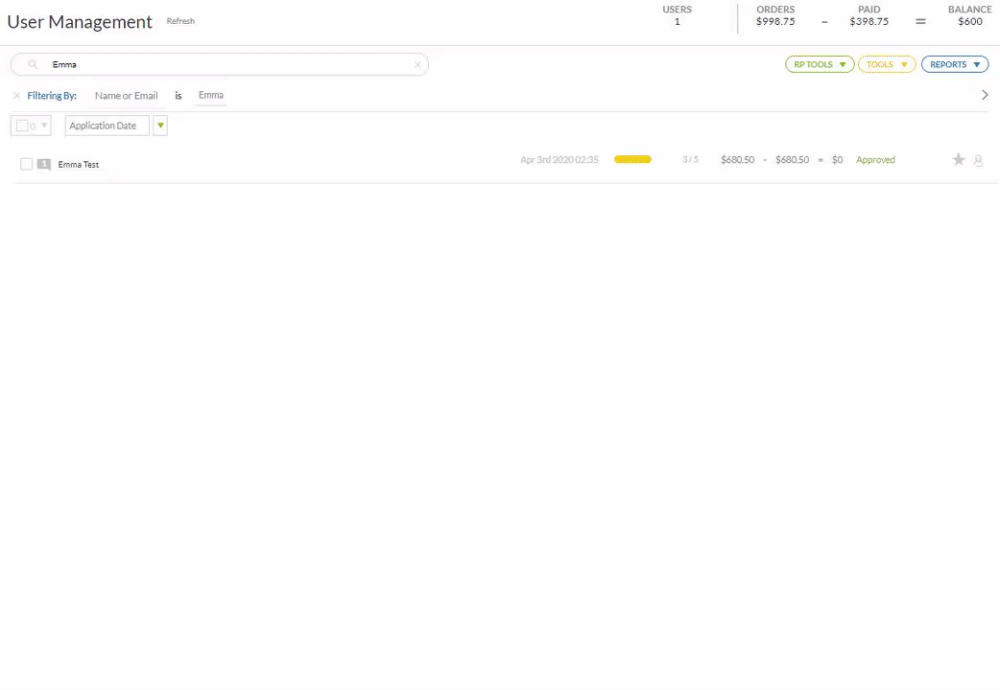The image size is (1000, 690).
Task: Check the Emma Test row checkbox
Action: (x=27, y=164)
